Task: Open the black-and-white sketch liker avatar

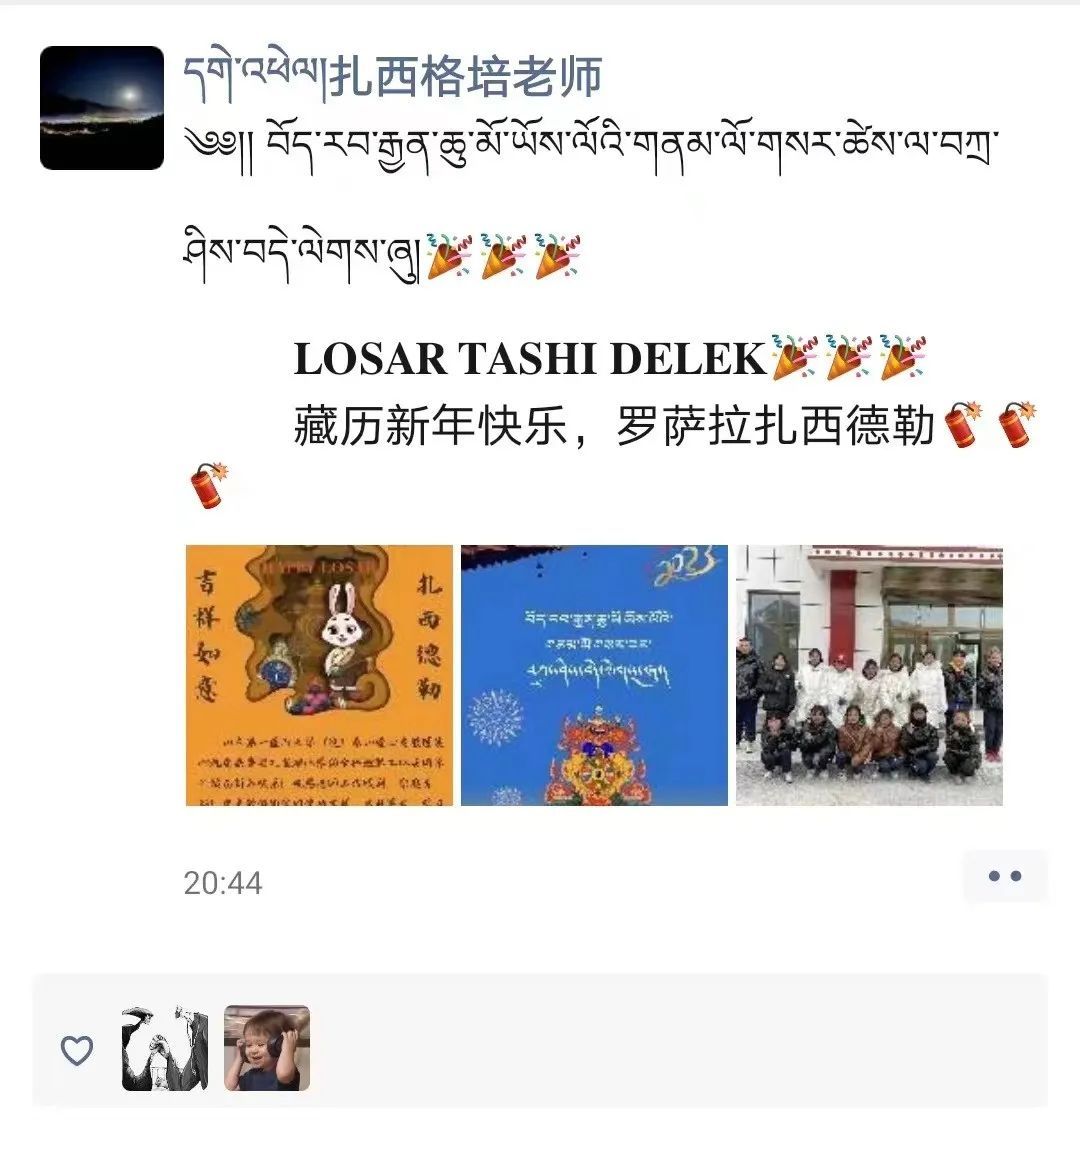Action: [165, 1048]
